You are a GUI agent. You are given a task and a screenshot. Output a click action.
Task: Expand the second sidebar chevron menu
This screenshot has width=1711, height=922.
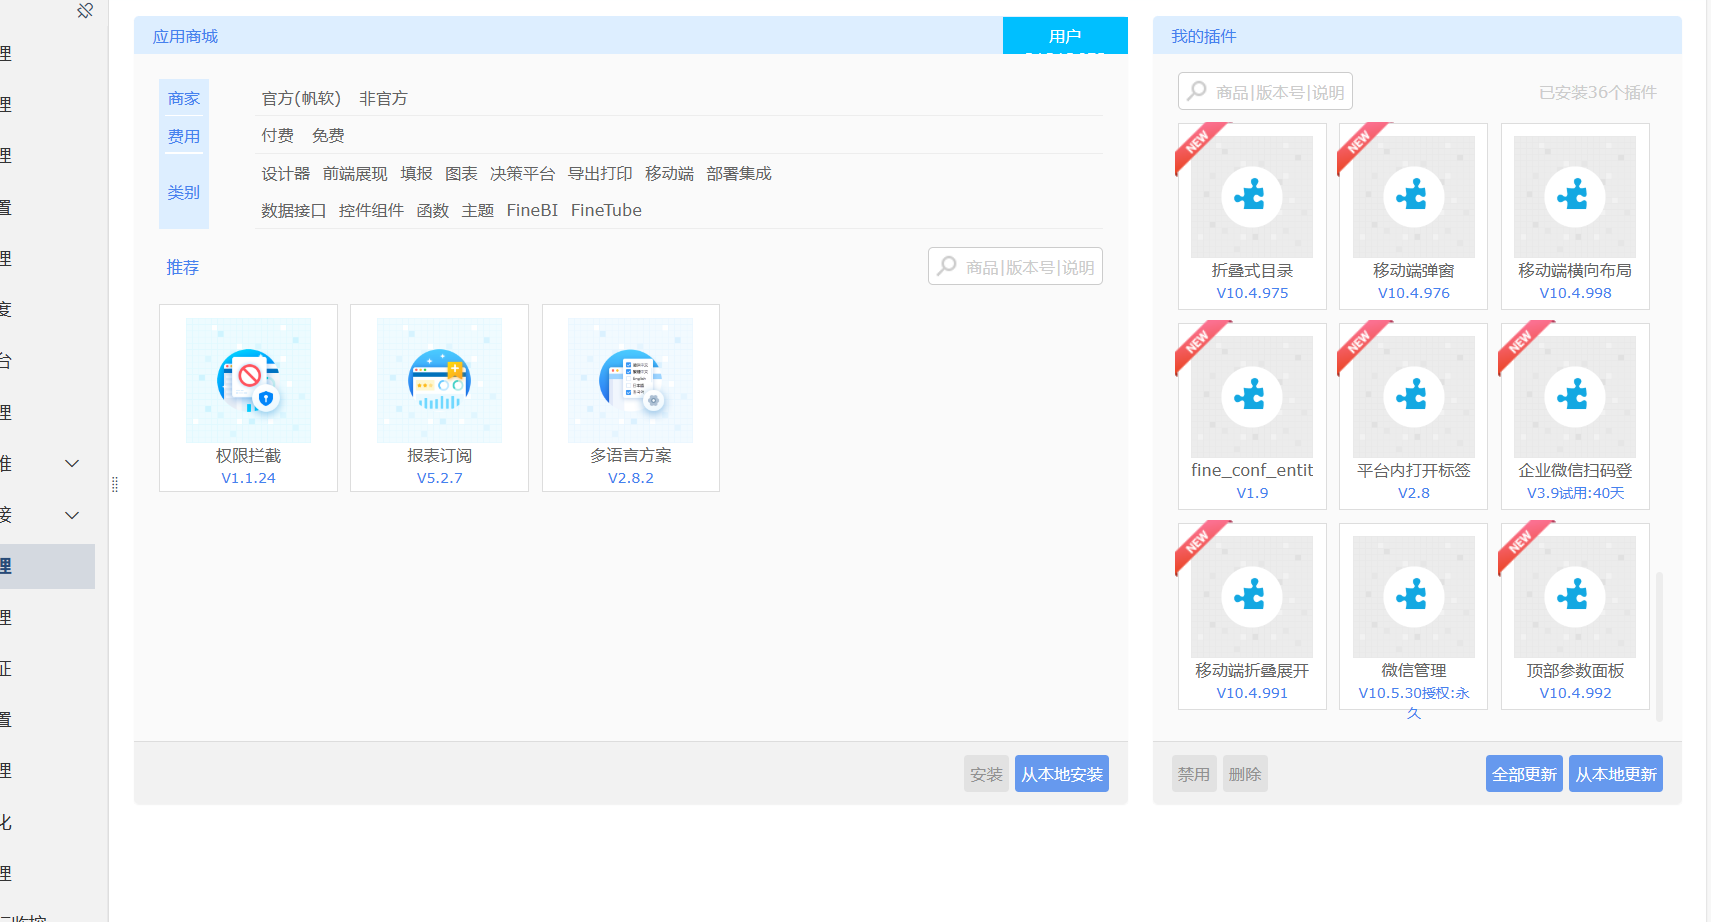coord(72,515)
